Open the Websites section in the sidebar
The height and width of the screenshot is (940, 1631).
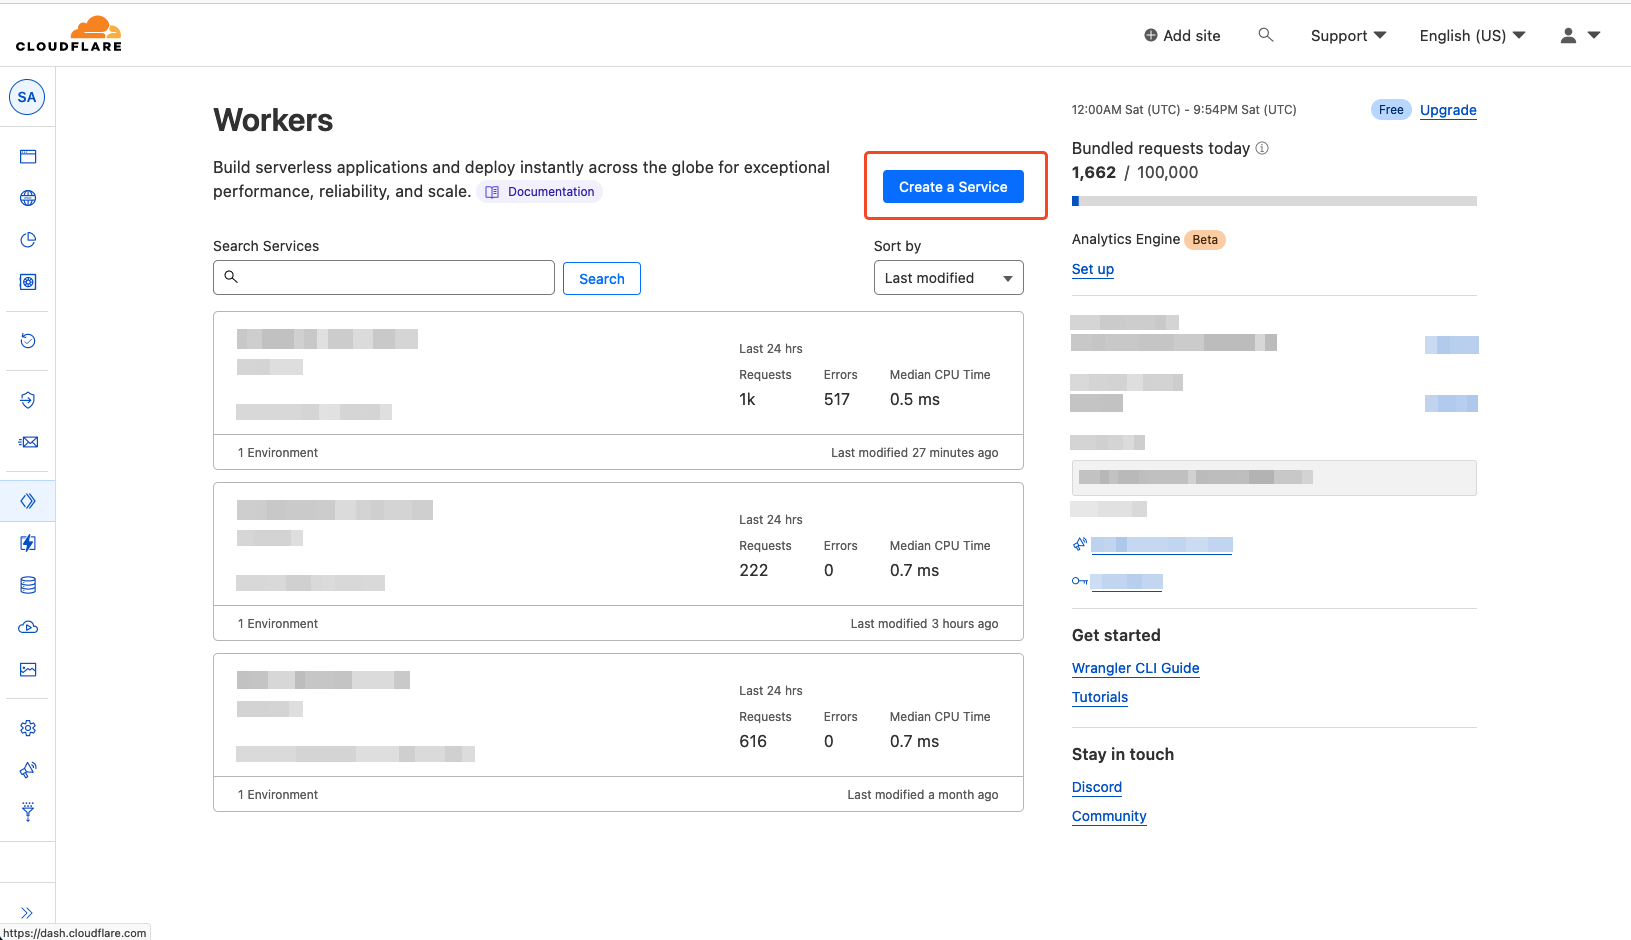[x=27, y=156]
